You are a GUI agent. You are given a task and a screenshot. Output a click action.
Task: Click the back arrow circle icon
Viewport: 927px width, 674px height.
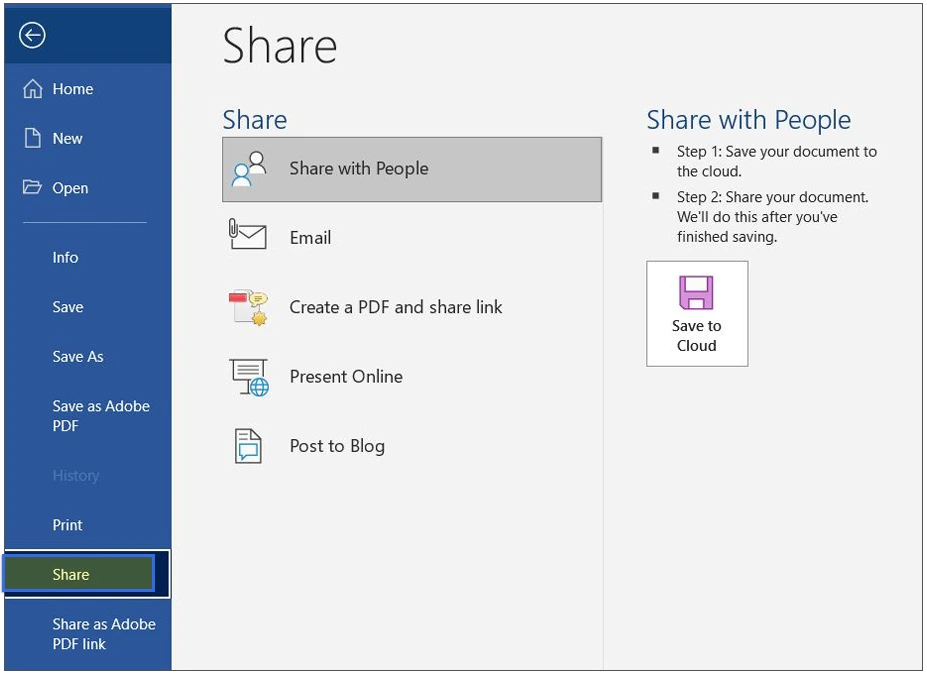click(32, 35)
